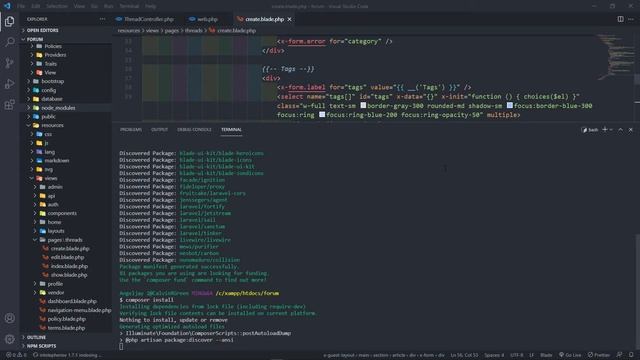Expand the node_modules folder
Image resolution: width=640 pixels, height=360 pixels.
point(58,108)
